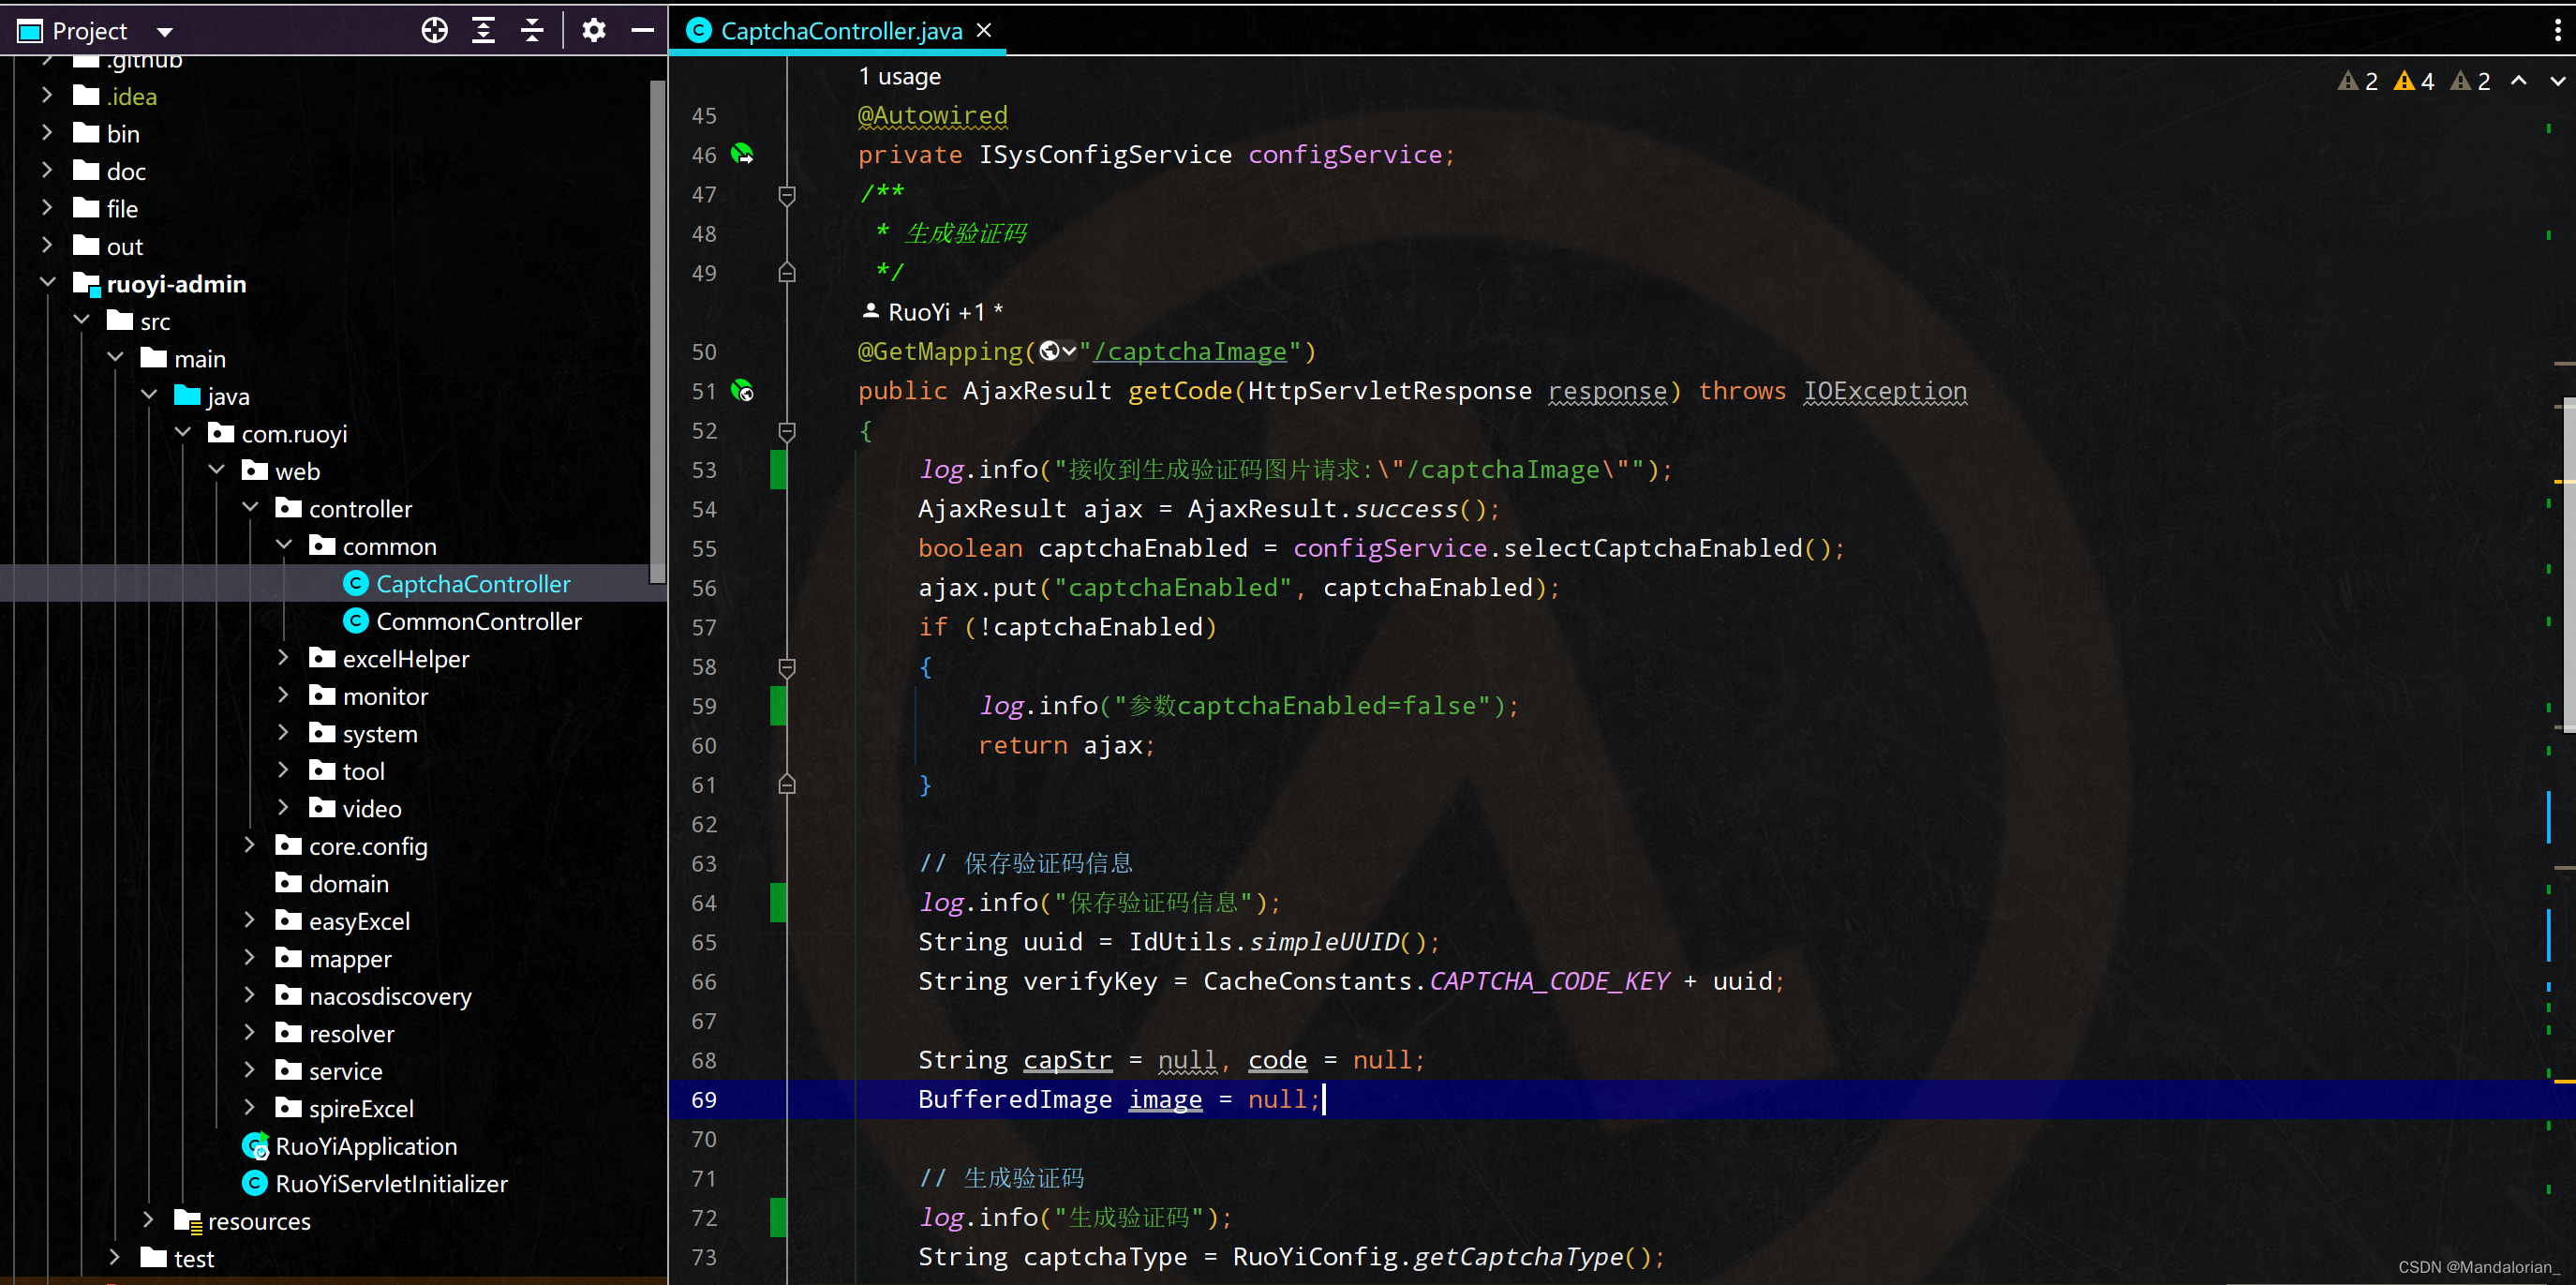The image size is (2576, 1285).
Task: Click the Collapse All icon in the Project panel
Action: point(532,30)
